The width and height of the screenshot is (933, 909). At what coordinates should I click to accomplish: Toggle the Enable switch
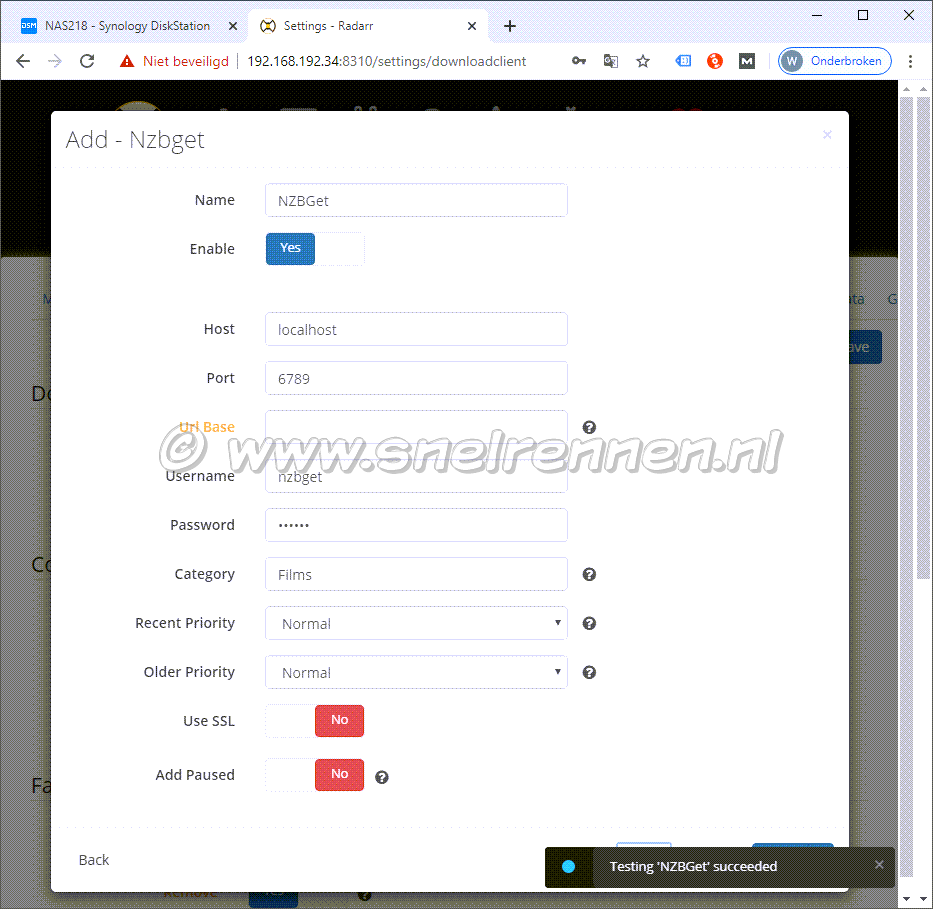pos(315,249)
